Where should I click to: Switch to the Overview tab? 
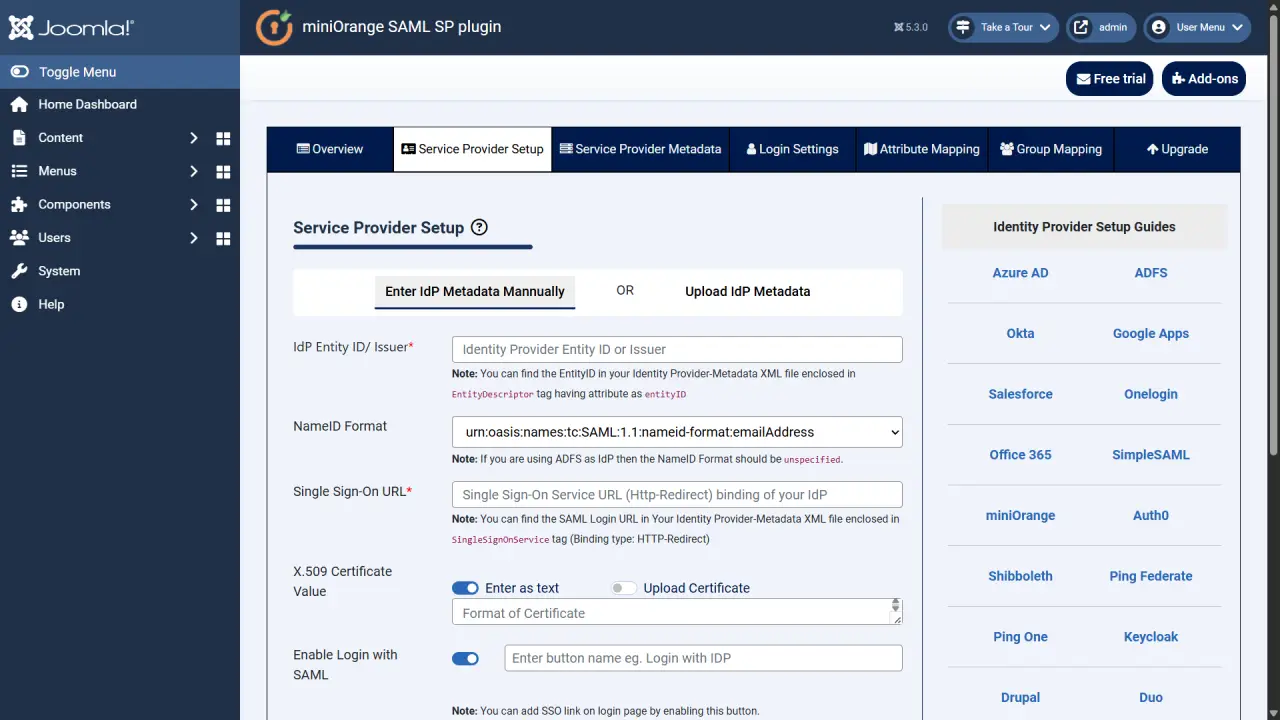[330, 149]
